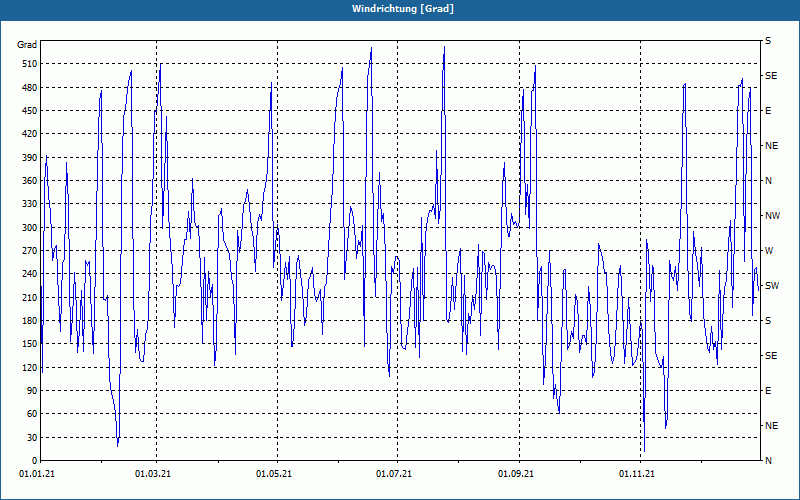Click the W compass label on right axis
Screen dimensions: 800x500
click(769, 251)
